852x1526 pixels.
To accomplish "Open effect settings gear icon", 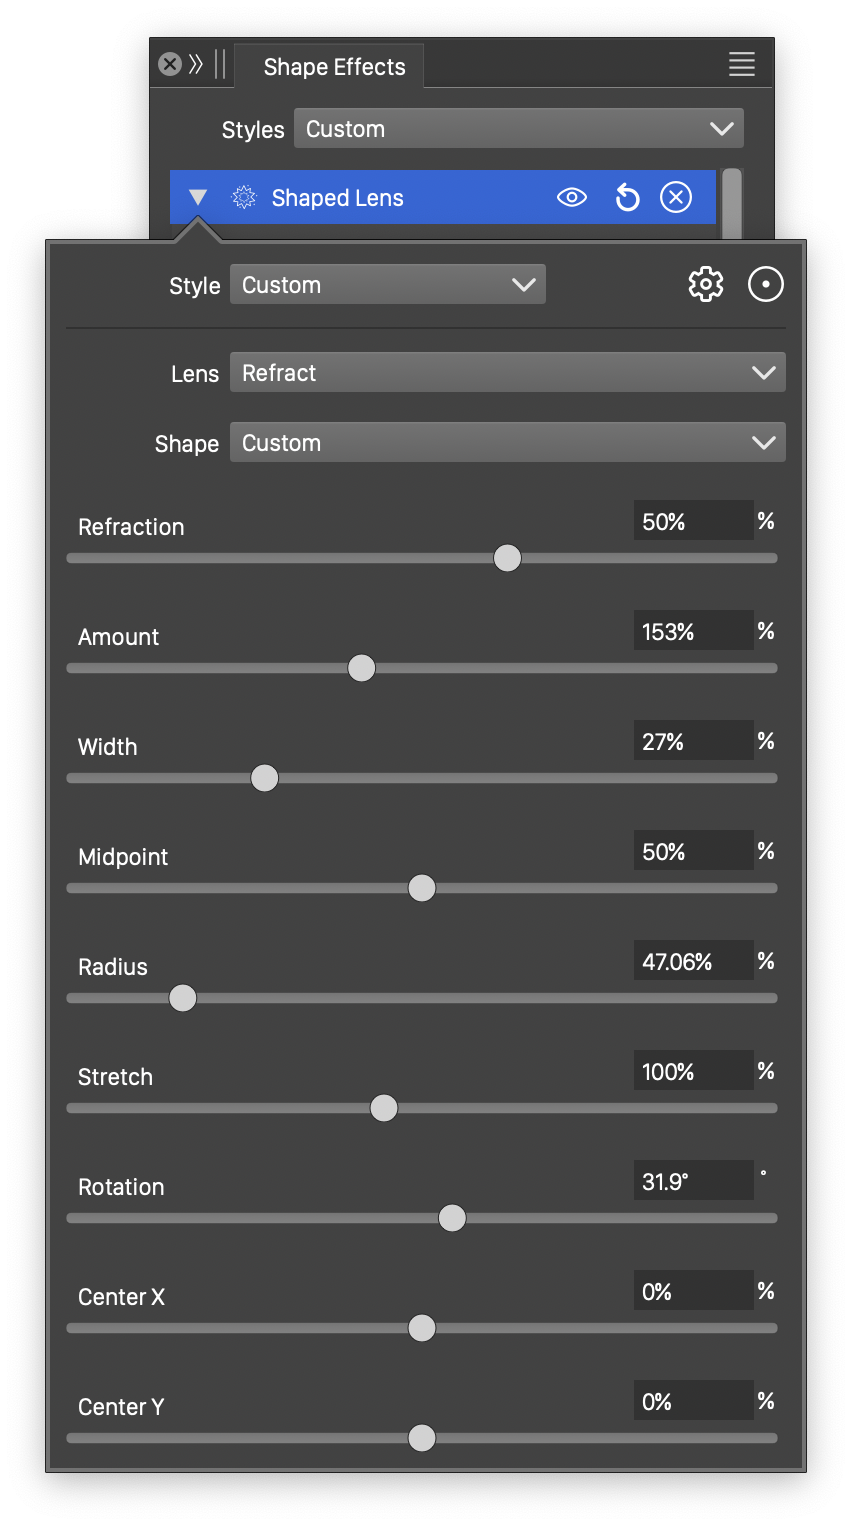I will (706, 285).
